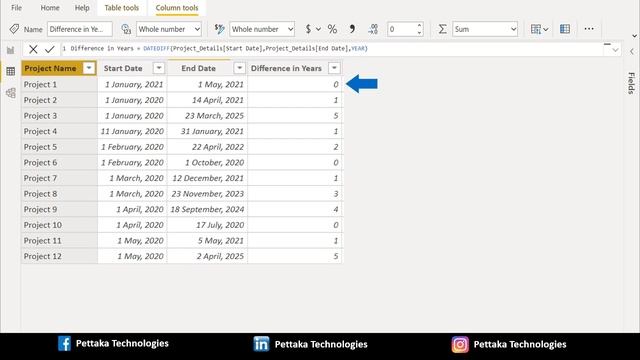640x360 pixels.
Task: Open the Sum summarization dropdown
Action: pos(485,29)
